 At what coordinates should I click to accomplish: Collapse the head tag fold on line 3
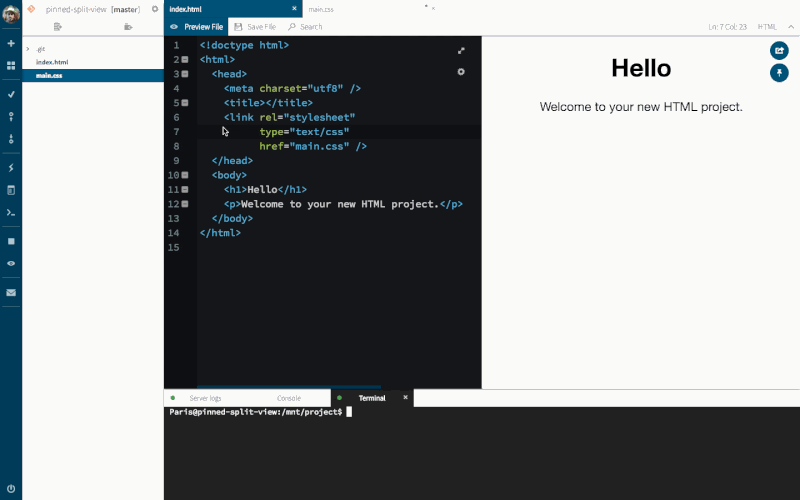coord(185,74)
